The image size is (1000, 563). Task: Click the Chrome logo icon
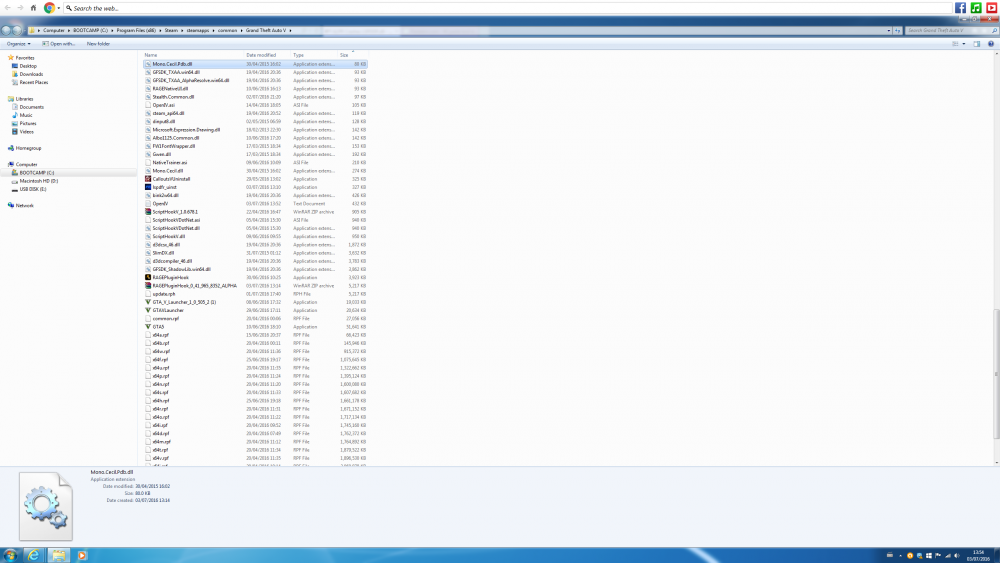49,8
